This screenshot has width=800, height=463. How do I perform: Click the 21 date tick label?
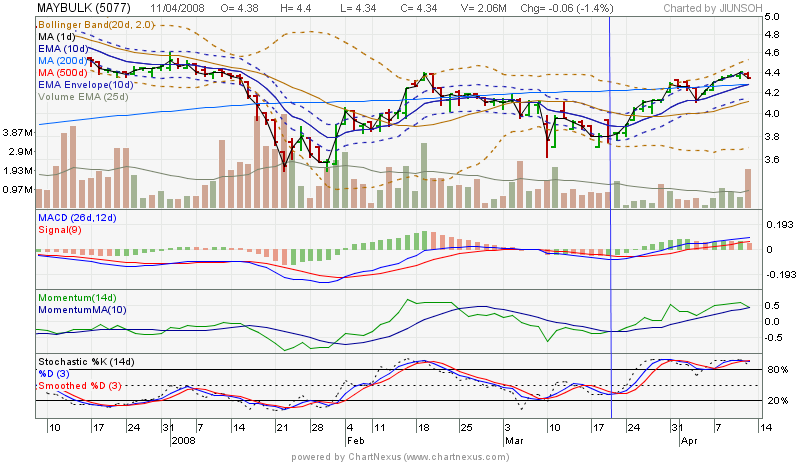click(282, 428)
